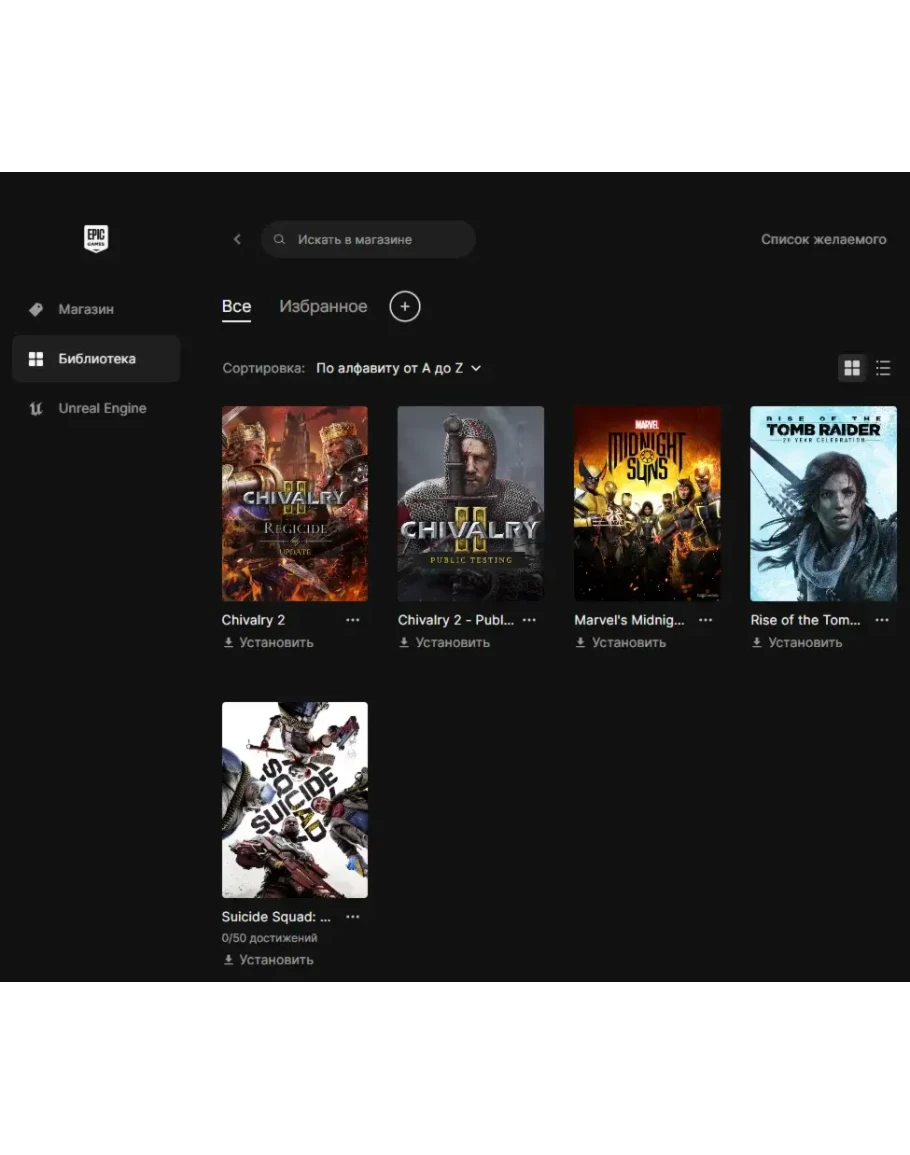Click the Epic Games logo icon
Viewport: 910px width, 1155px height.
[96, 238]
